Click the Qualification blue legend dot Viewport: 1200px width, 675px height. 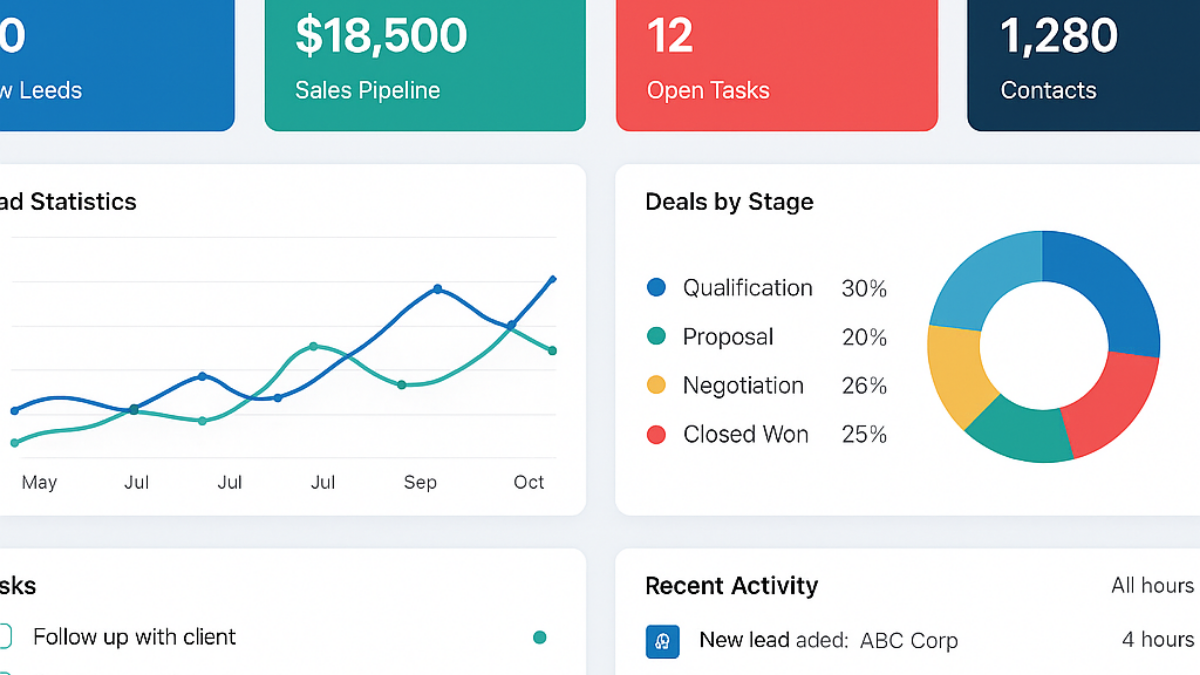coord(656,288)
